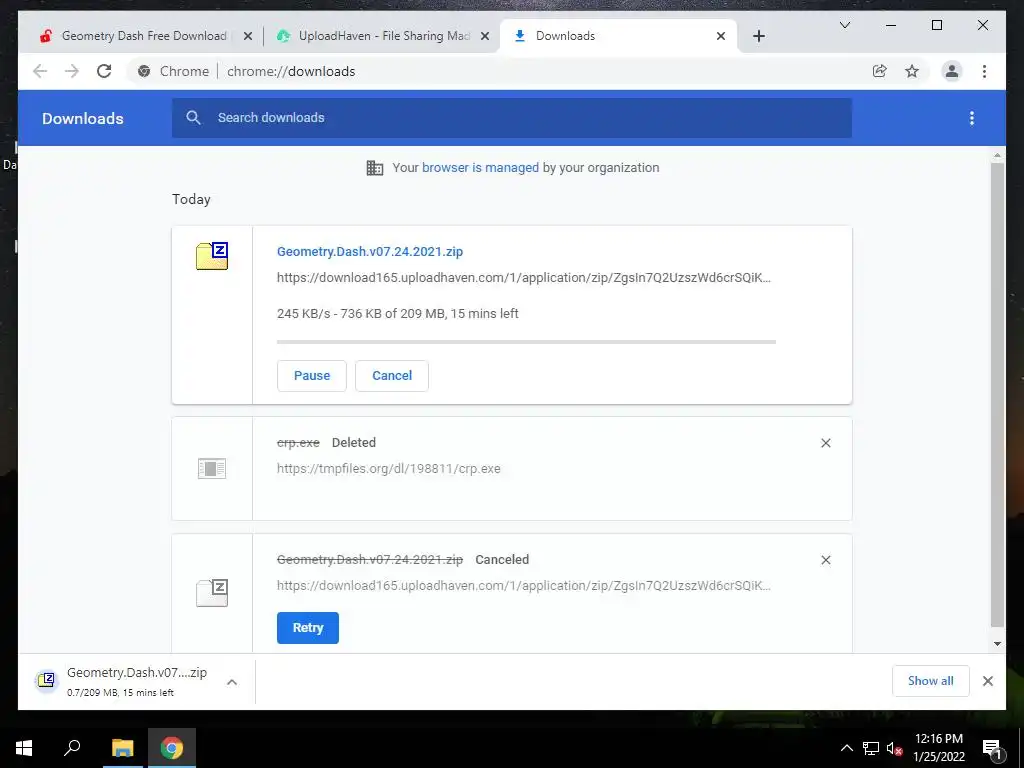
Task: Open the network status tray icon
Action: [871, 748]
